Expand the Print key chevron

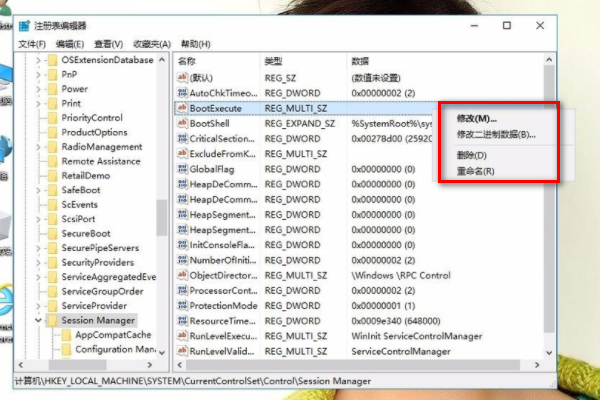pos(38,103)
